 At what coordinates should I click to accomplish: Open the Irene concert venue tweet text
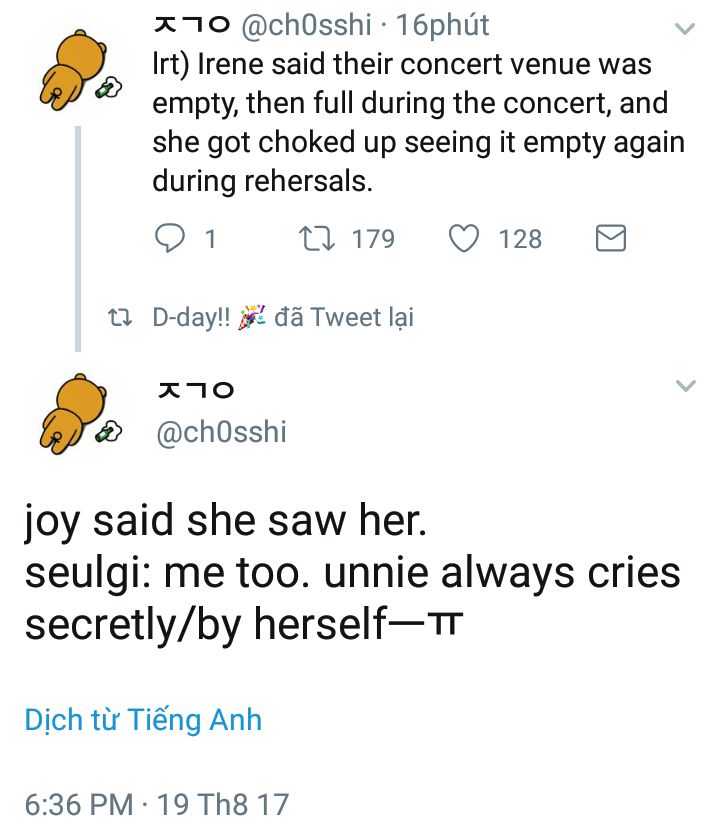pos(418,122)
